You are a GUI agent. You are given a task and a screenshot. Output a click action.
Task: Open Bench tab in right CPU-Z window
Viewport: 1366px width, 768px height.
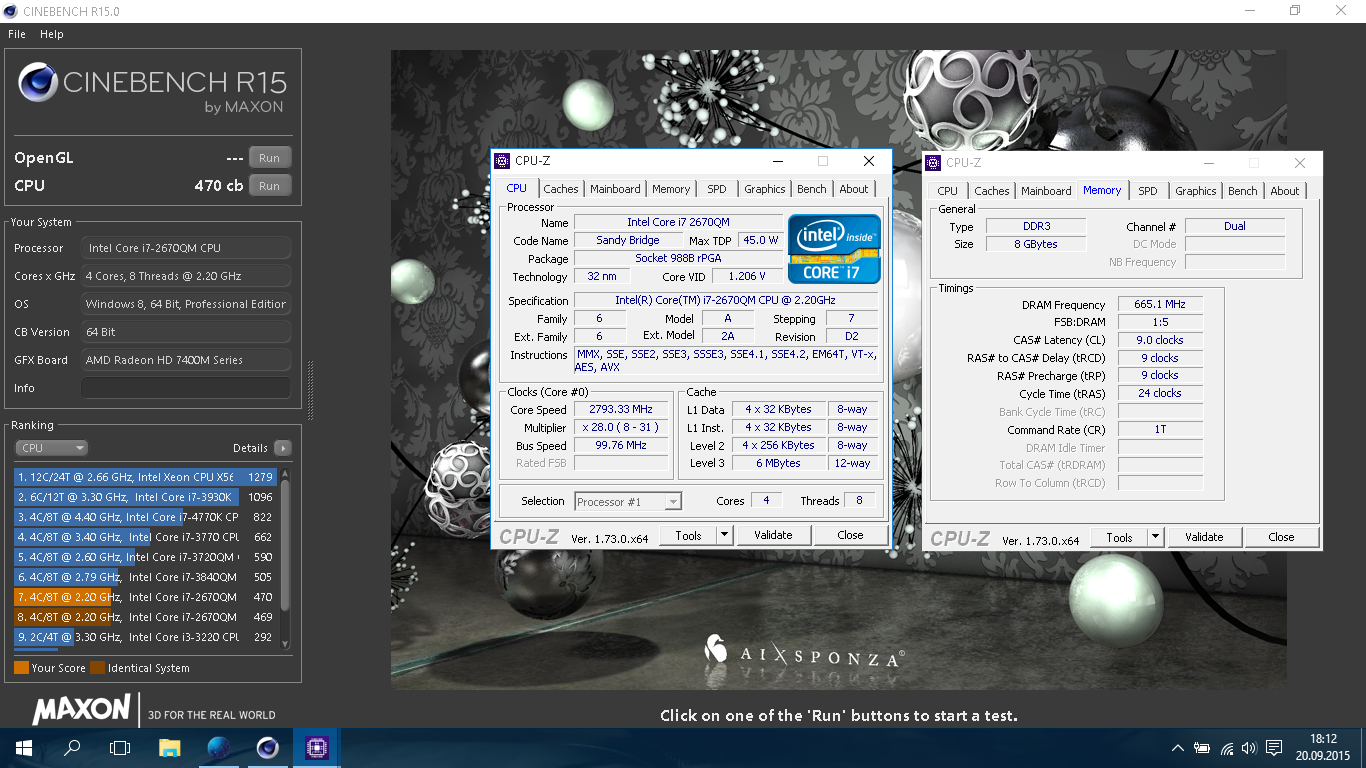pyautogui.click(x=1243, y=191)
